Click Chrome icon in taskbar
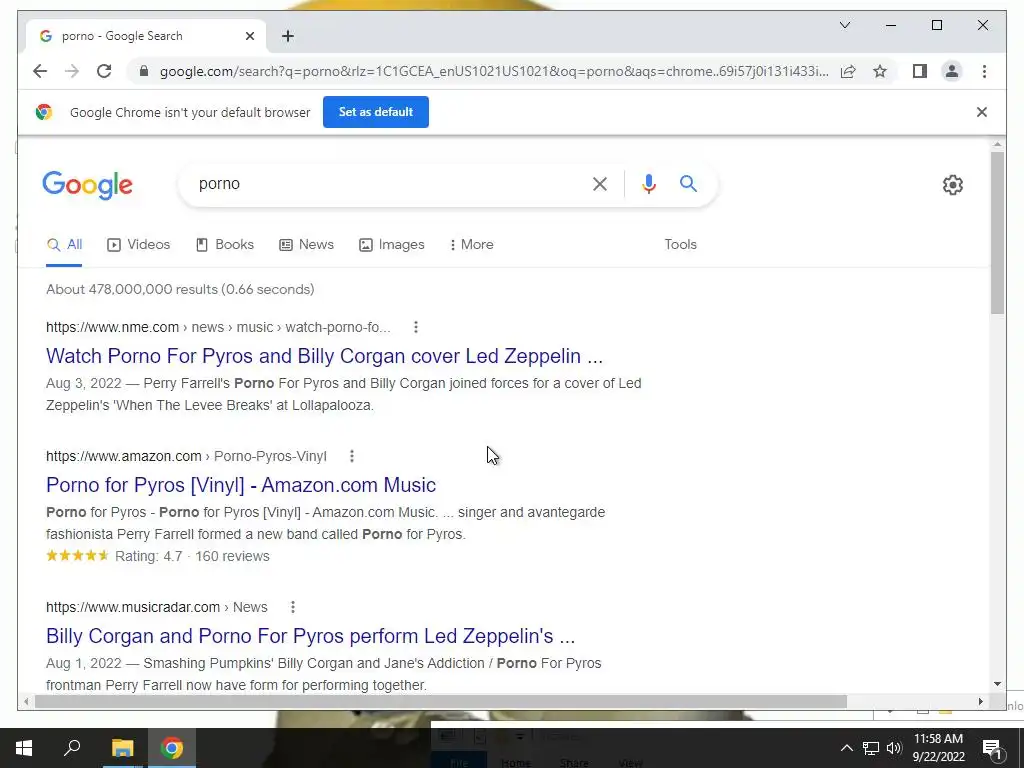Screen dimensions: 1024x768 point(172,748)
